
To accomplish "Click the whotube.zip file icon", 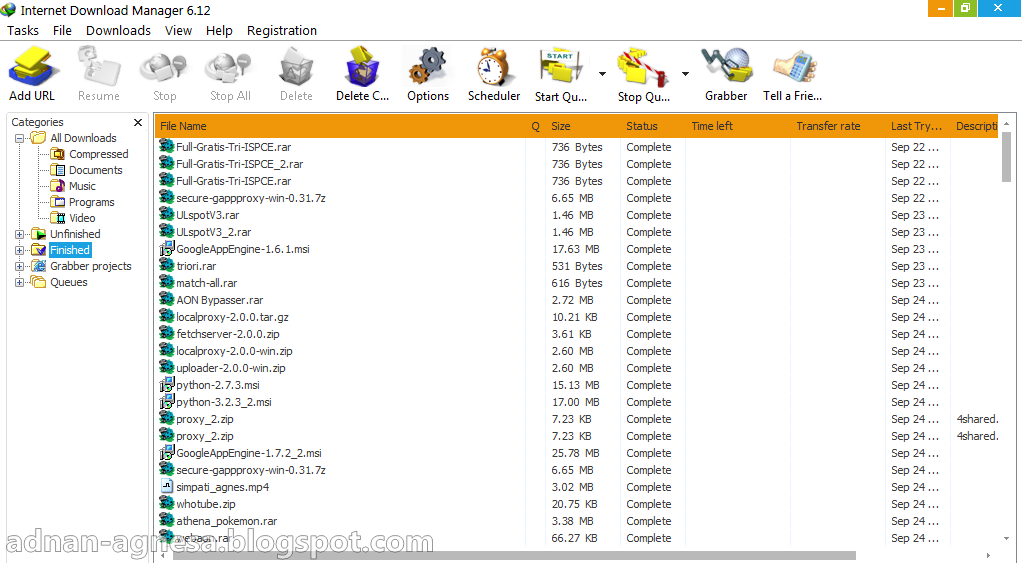I will pos(167,503).
